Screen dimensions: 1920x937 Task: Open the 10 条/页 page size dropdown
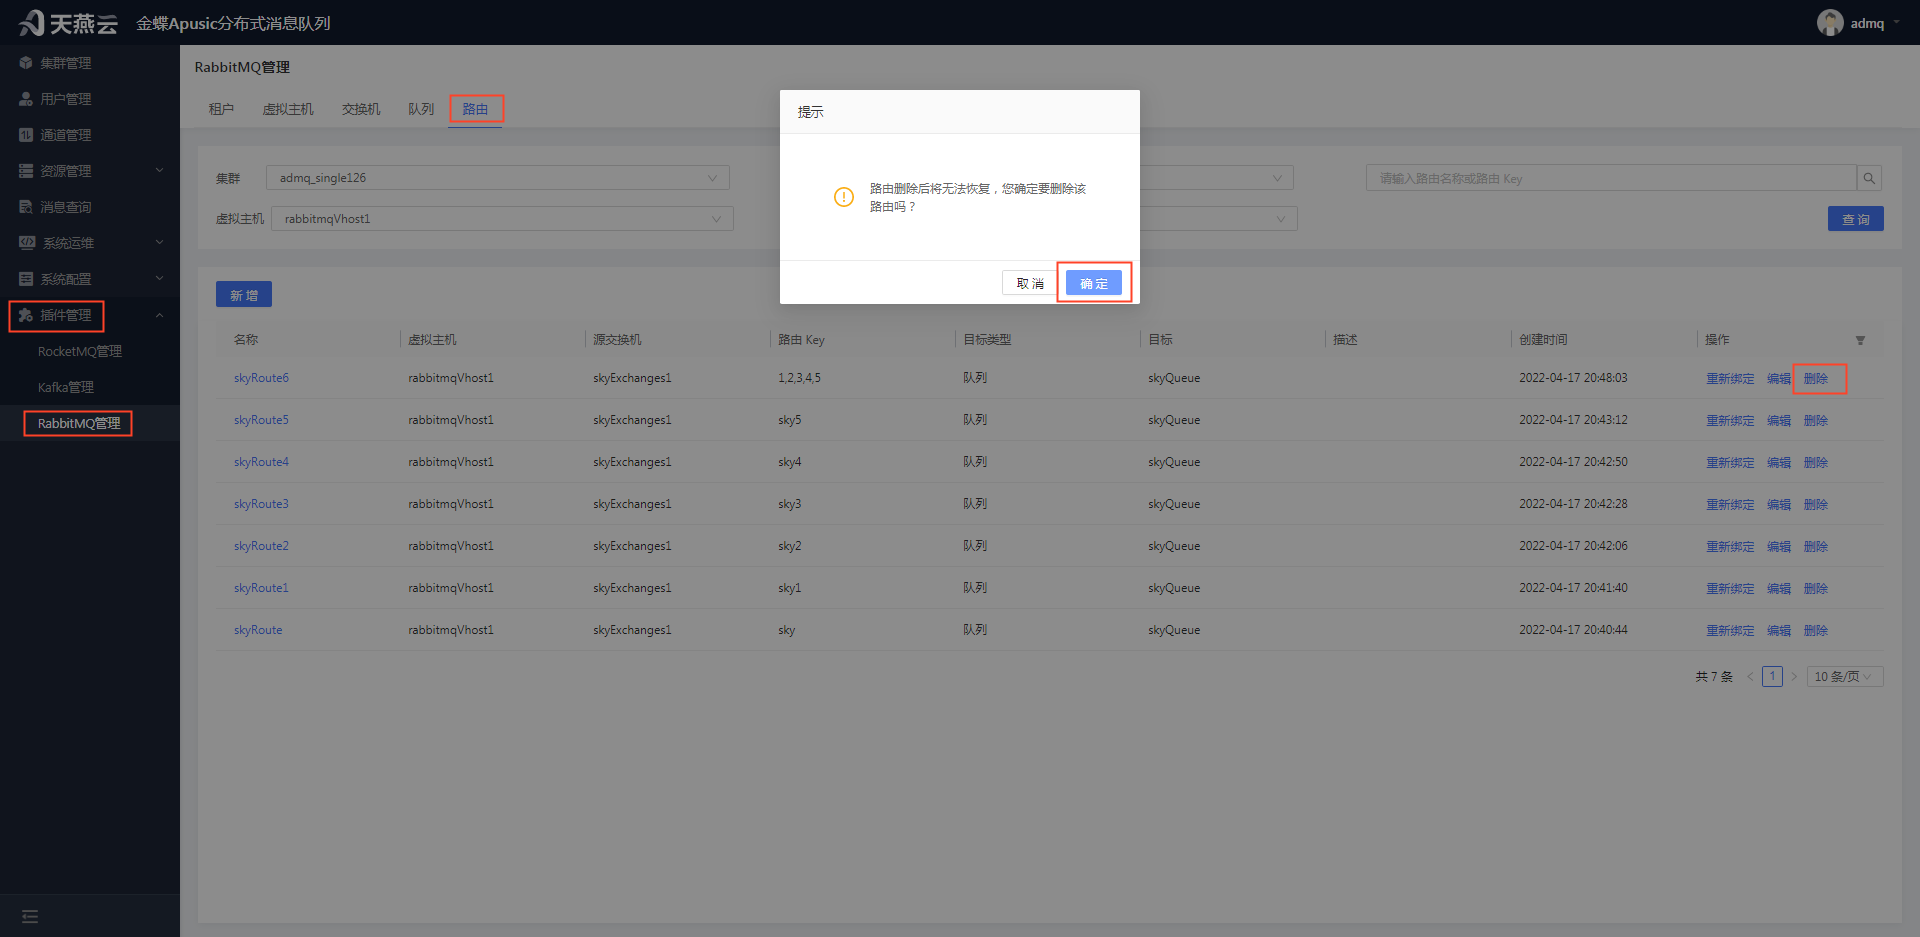coord(1845,677)
